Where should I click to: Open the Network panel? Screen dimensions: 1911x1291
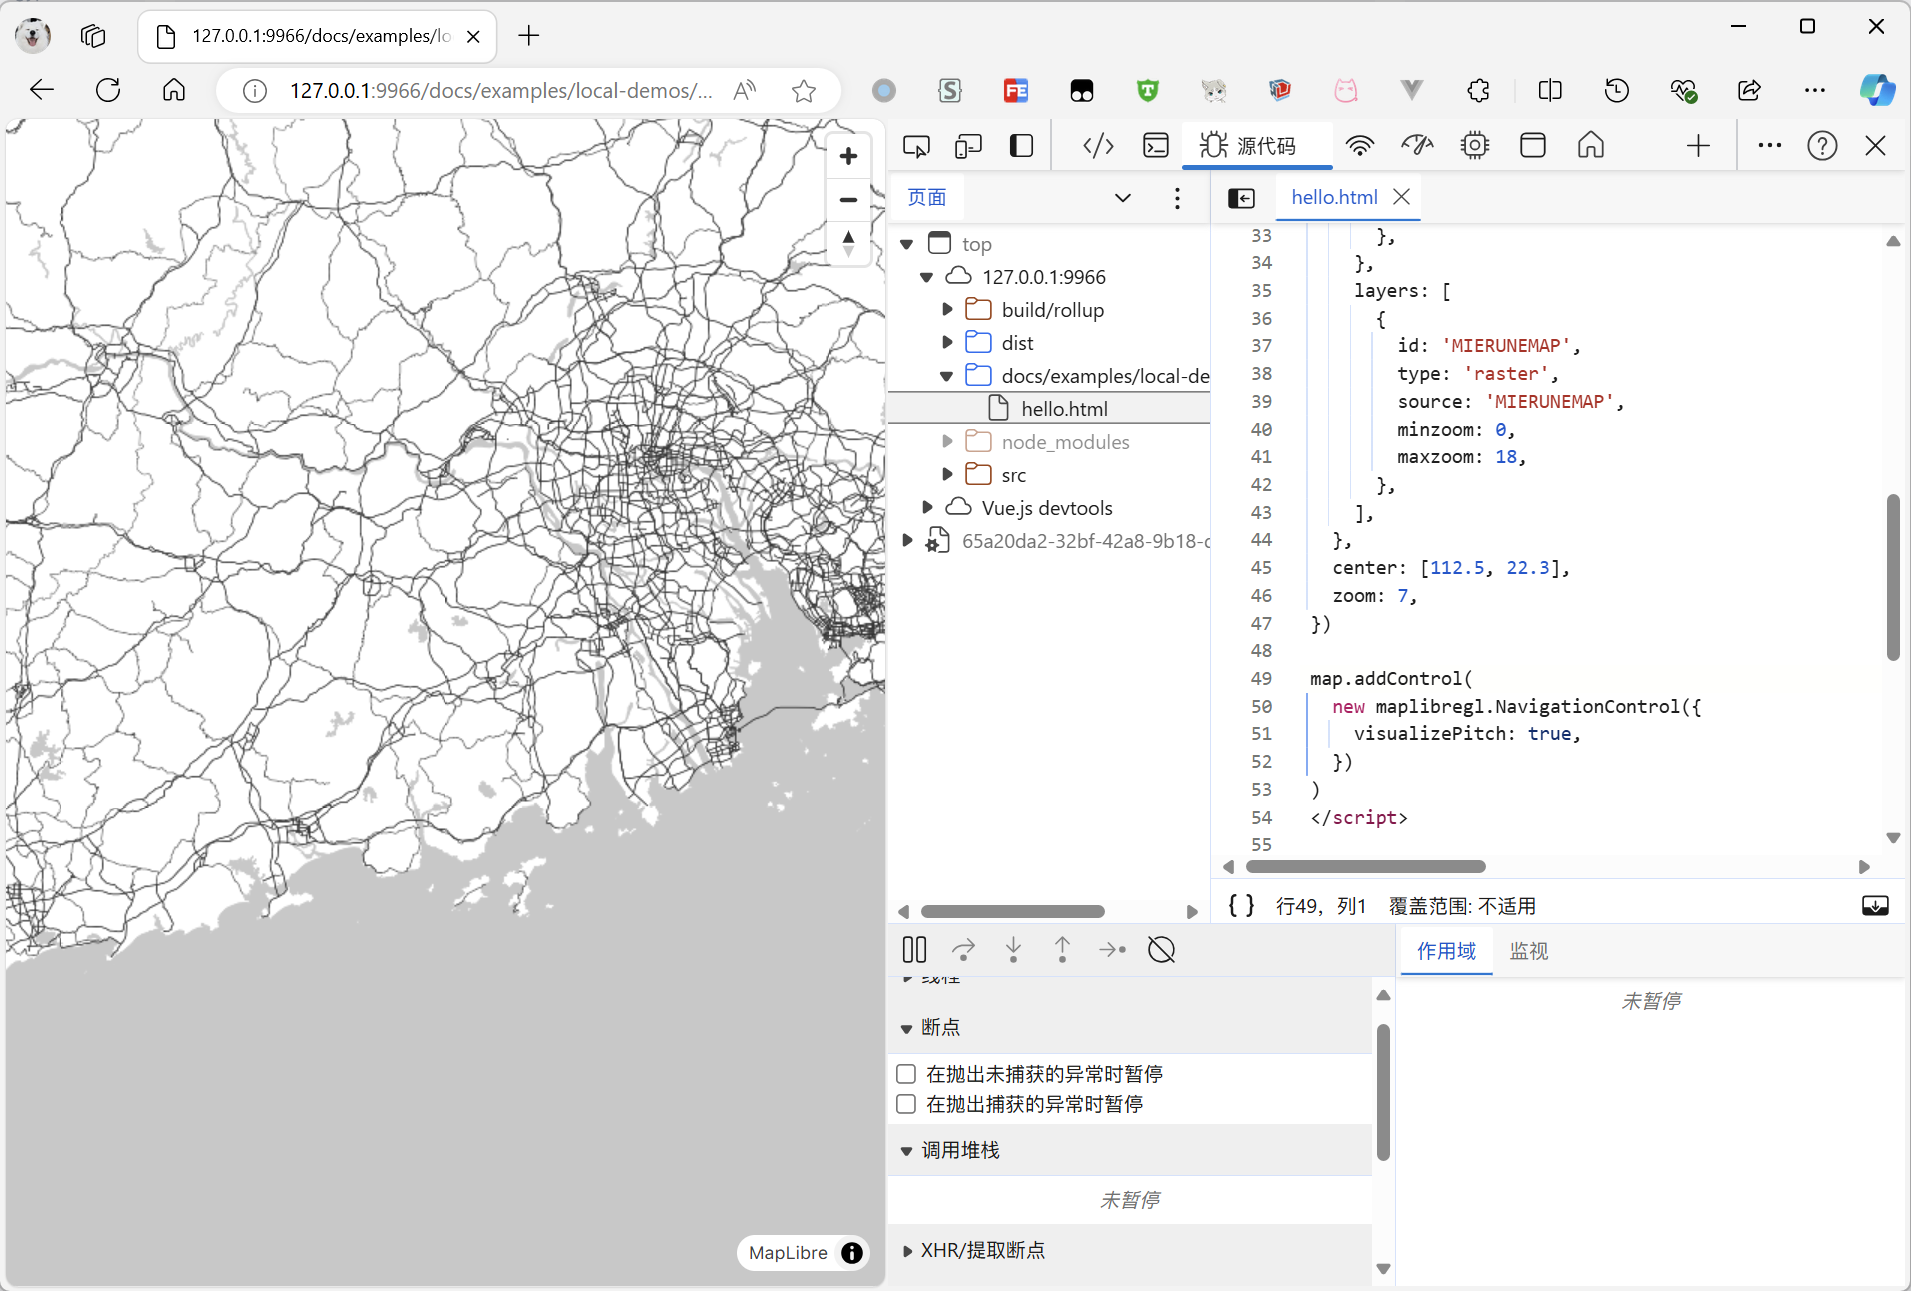[1362, 145]
